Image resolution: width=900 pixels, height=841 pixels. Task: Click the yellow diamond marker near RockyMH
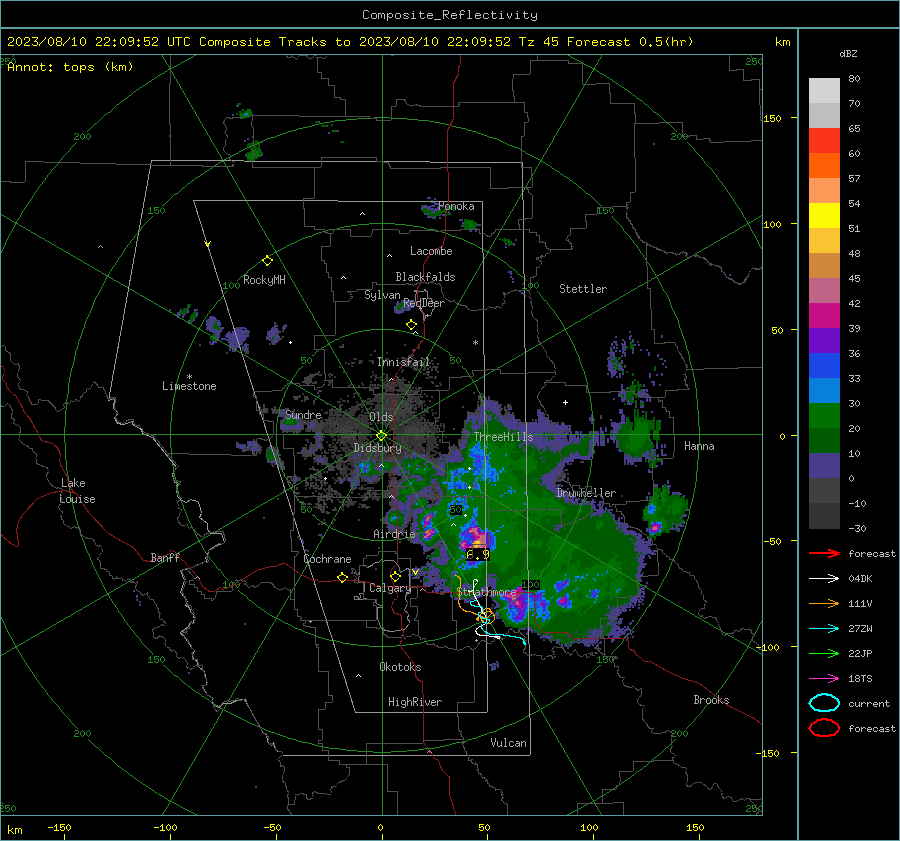[267, 261]
